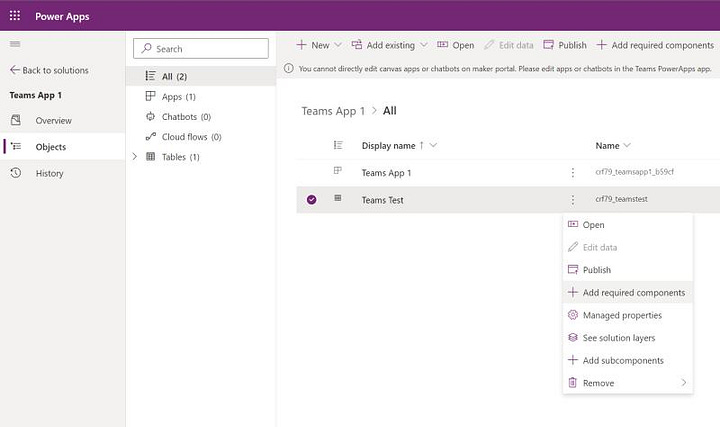Click the table icon in Teams Test row

click(338, 198)
